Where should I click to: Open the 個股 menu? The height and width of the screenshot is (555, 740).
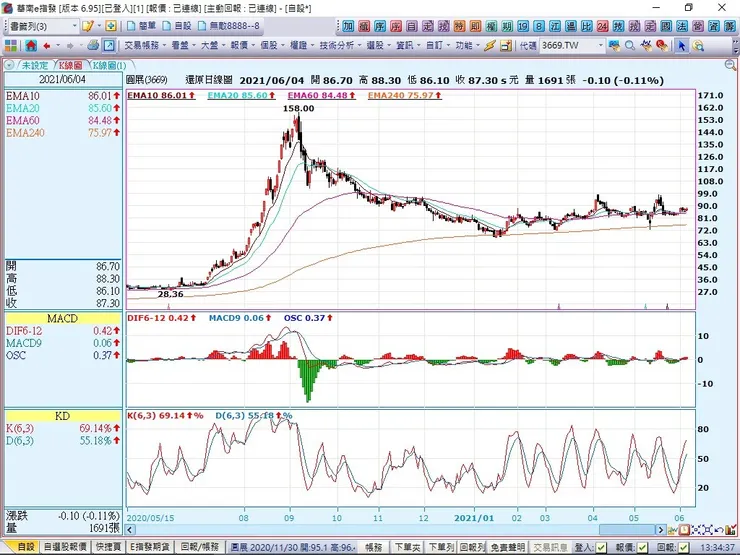pyautogui.click(x=272, y=45)
